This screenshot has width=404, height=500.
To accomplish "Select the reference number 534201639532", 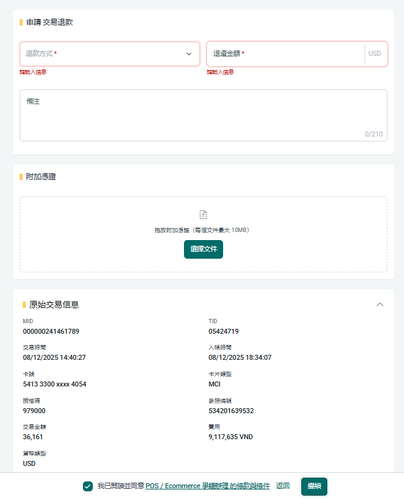I will click(x=231, y=411).
